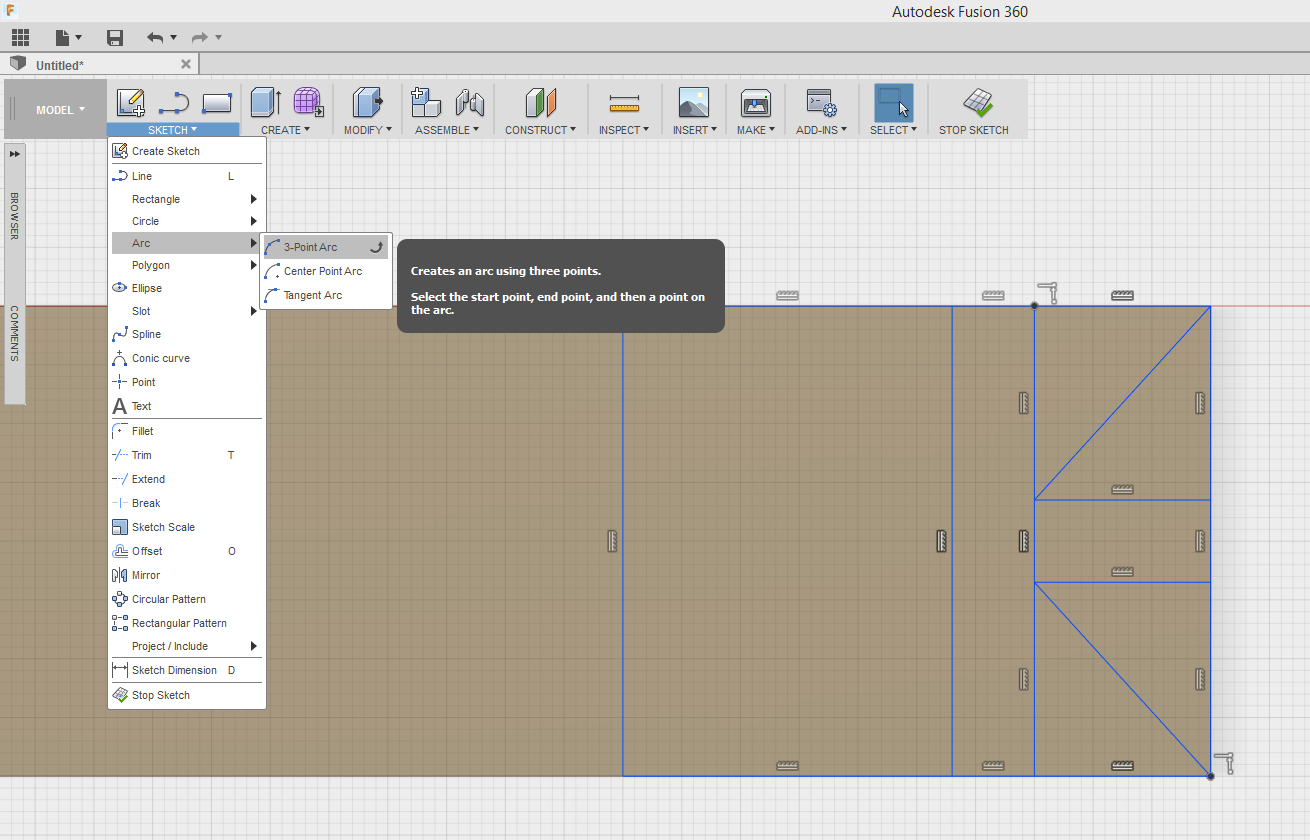
Task: Choose Point from Sketch menu
Action: point(187,382)
